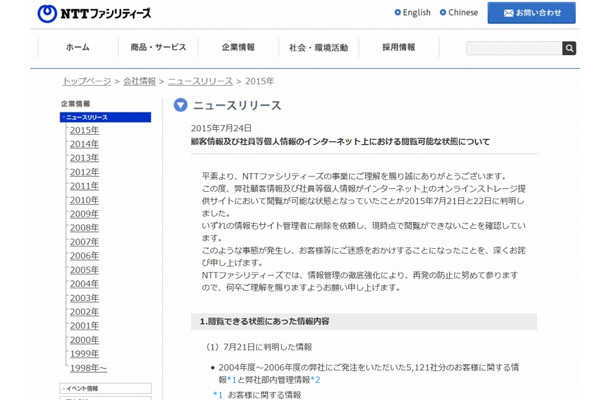Click the search magnifier button
Viewport: 610px width, 400px height.
click(569, 48)
